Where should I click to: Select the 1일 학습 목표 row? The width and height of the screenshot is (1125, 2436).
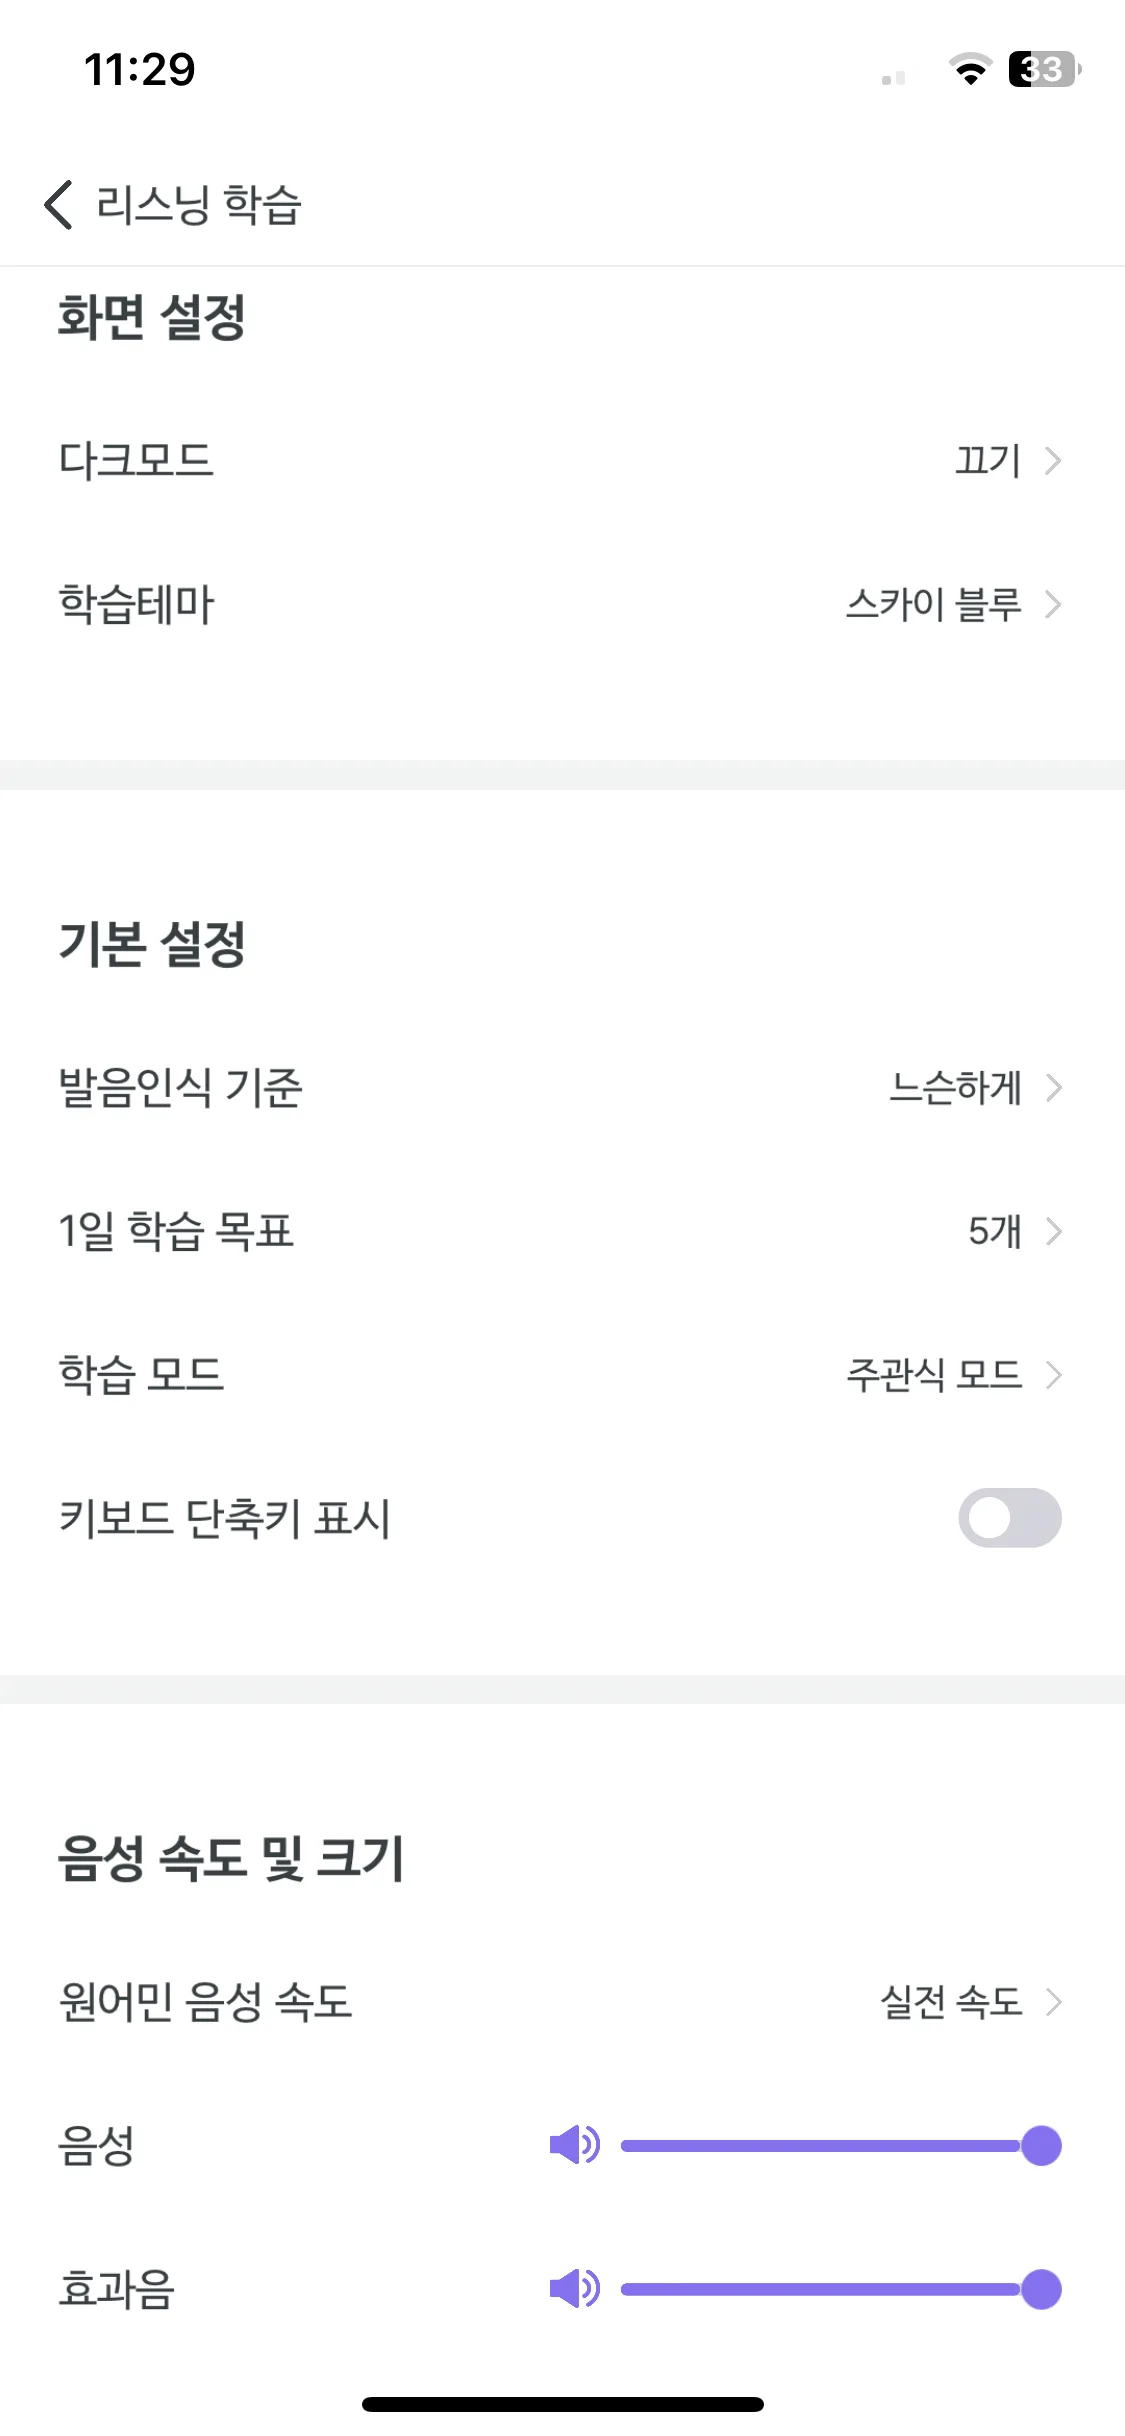[562, 1231]
